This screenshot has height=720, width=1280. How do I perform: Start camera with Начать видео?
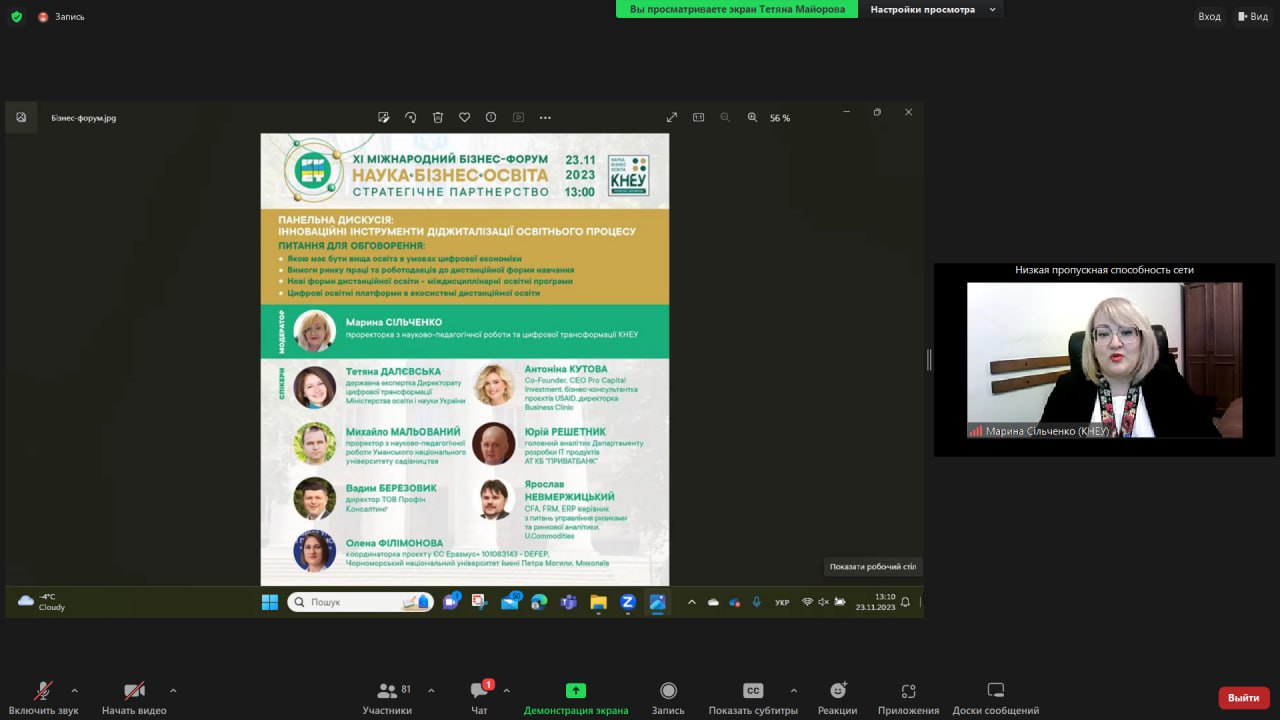click(x=134, y=698)
